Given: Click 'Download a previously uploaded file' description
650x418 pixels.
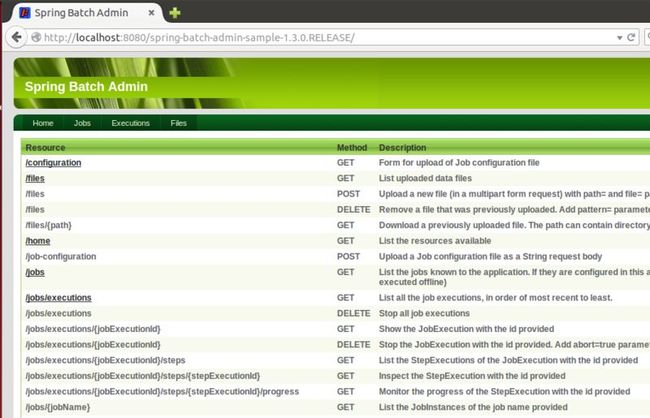Looking at the screenshot, I should coord(514,225).
